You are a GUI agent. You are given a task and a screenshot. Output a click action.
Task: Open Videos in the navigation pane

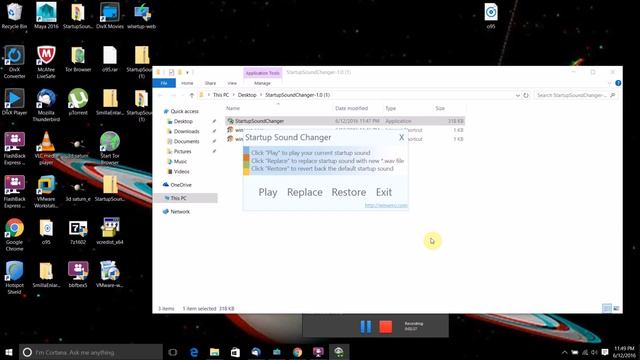point(181,172)
